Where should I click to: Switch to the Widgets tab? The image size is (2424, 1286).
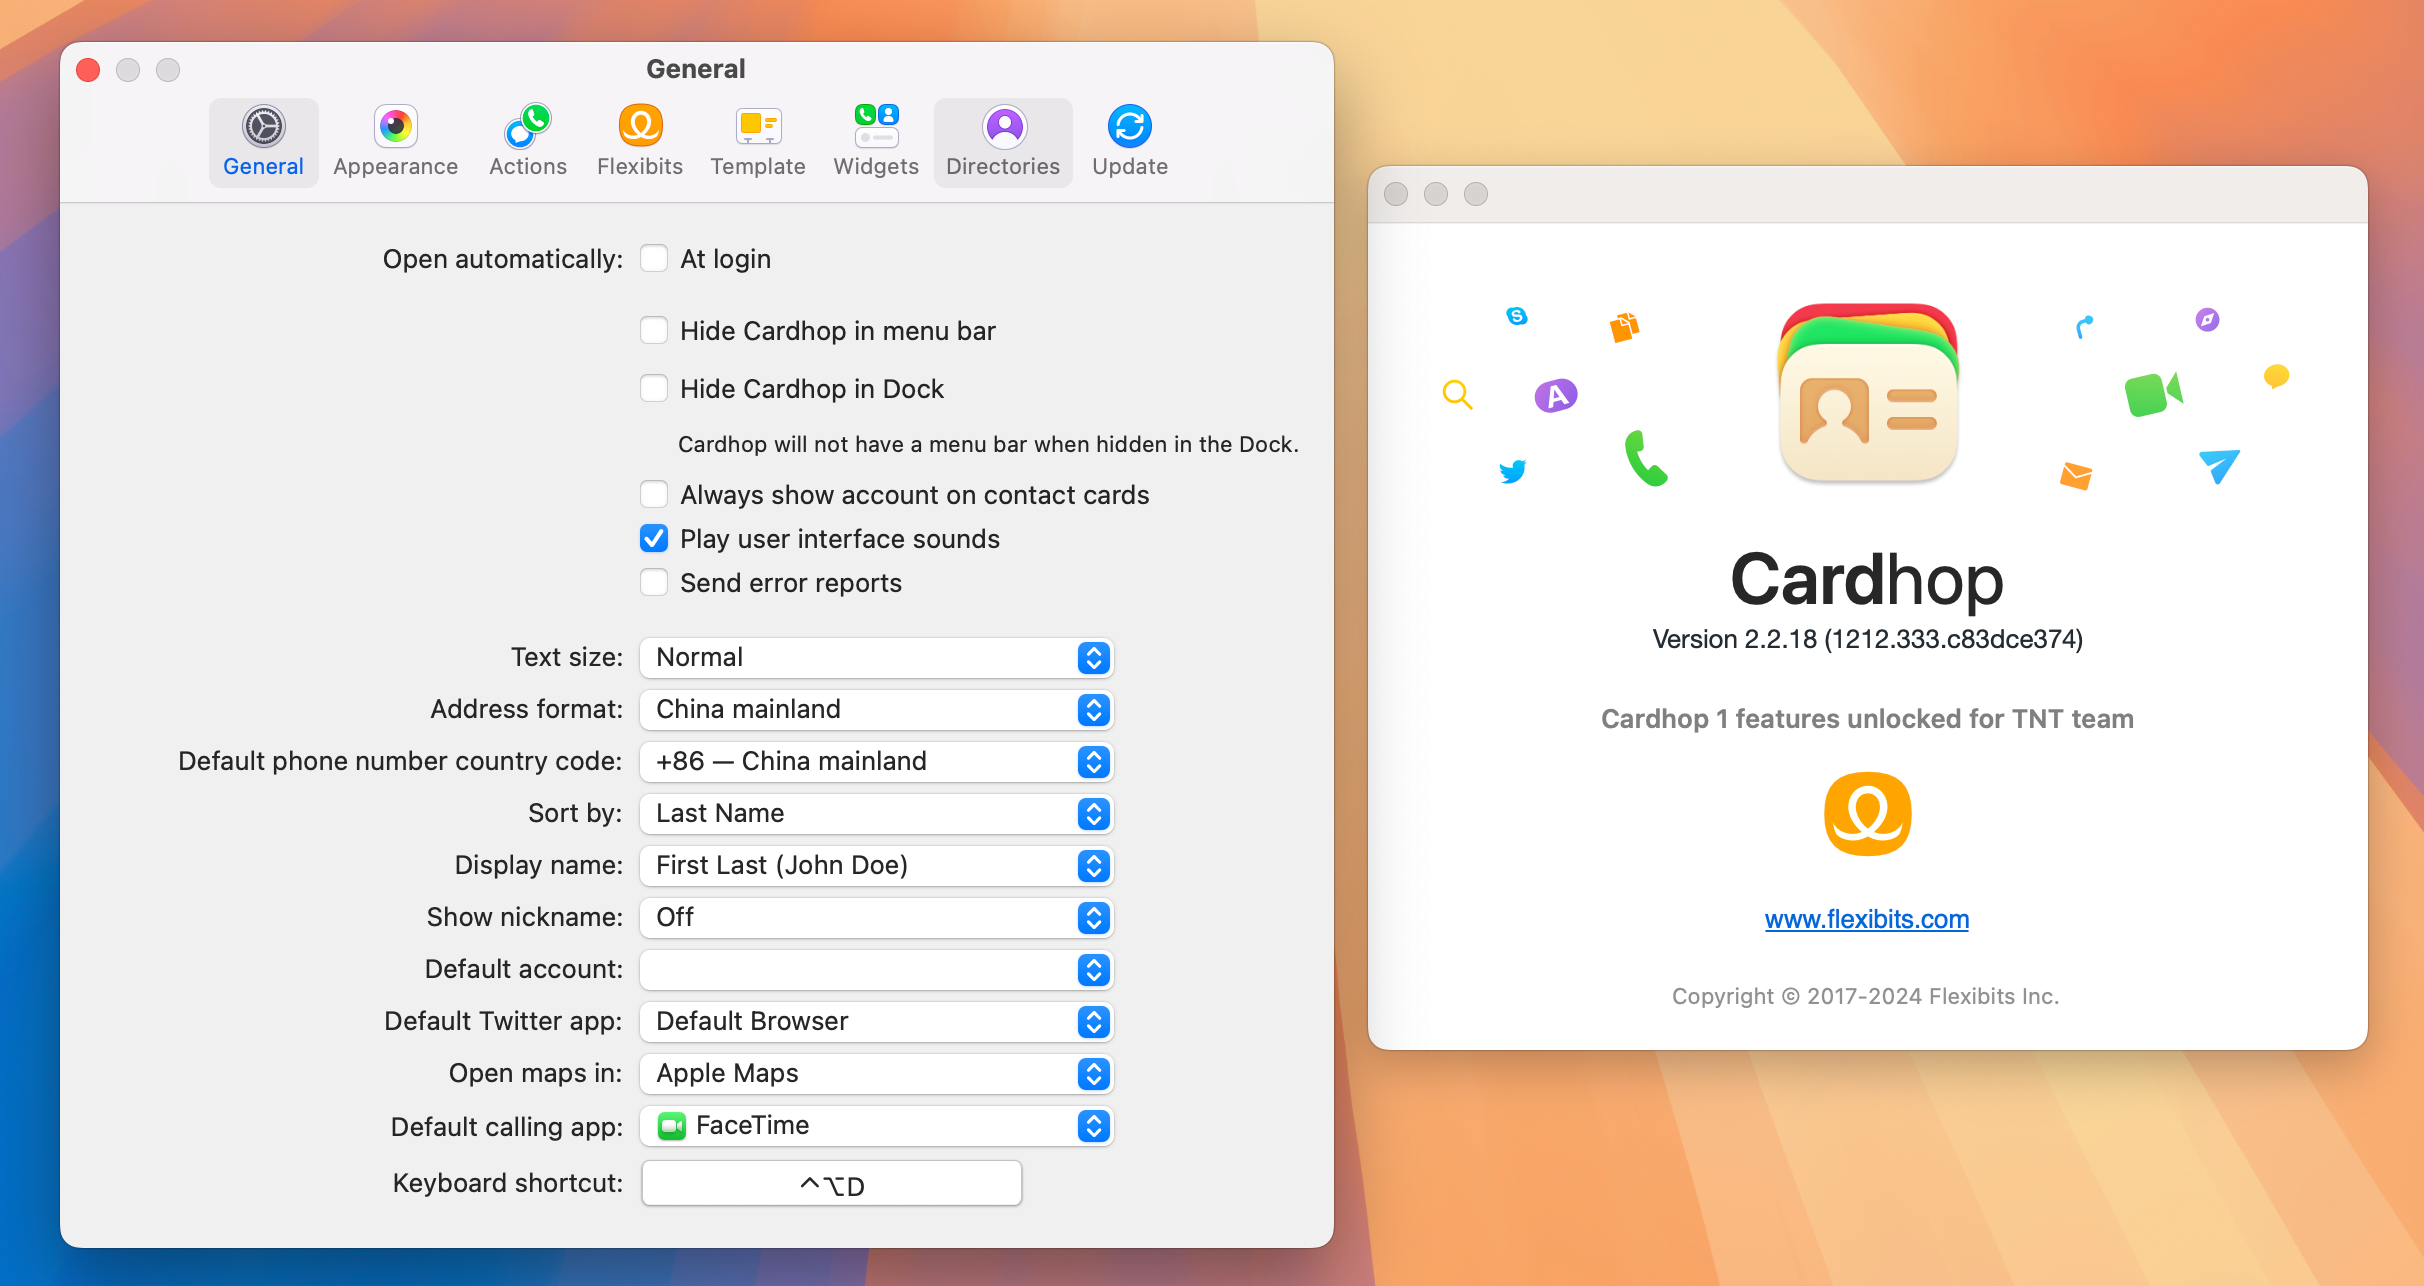coord(875,140)
